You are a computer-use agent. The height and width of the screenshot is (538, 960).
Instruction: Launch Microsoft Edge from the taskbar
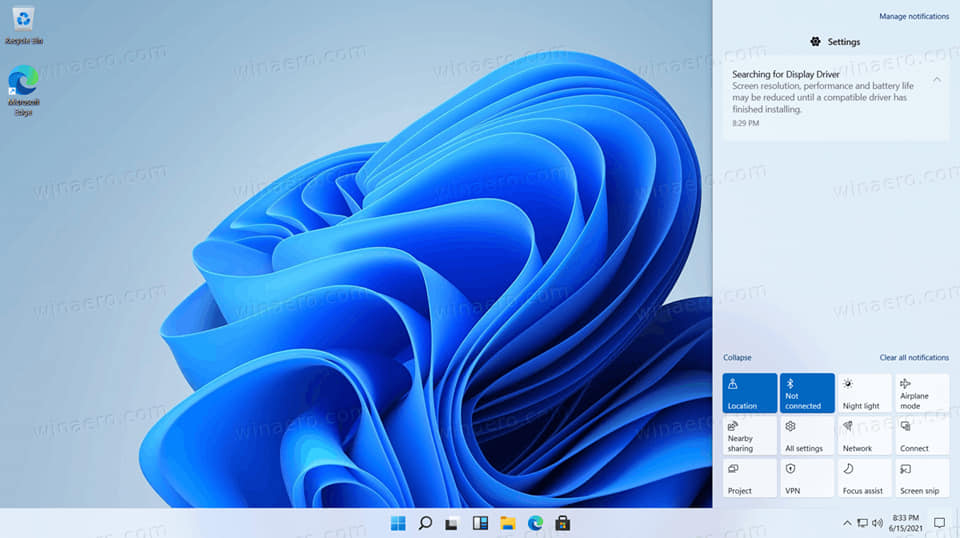[x=535, y=523]
